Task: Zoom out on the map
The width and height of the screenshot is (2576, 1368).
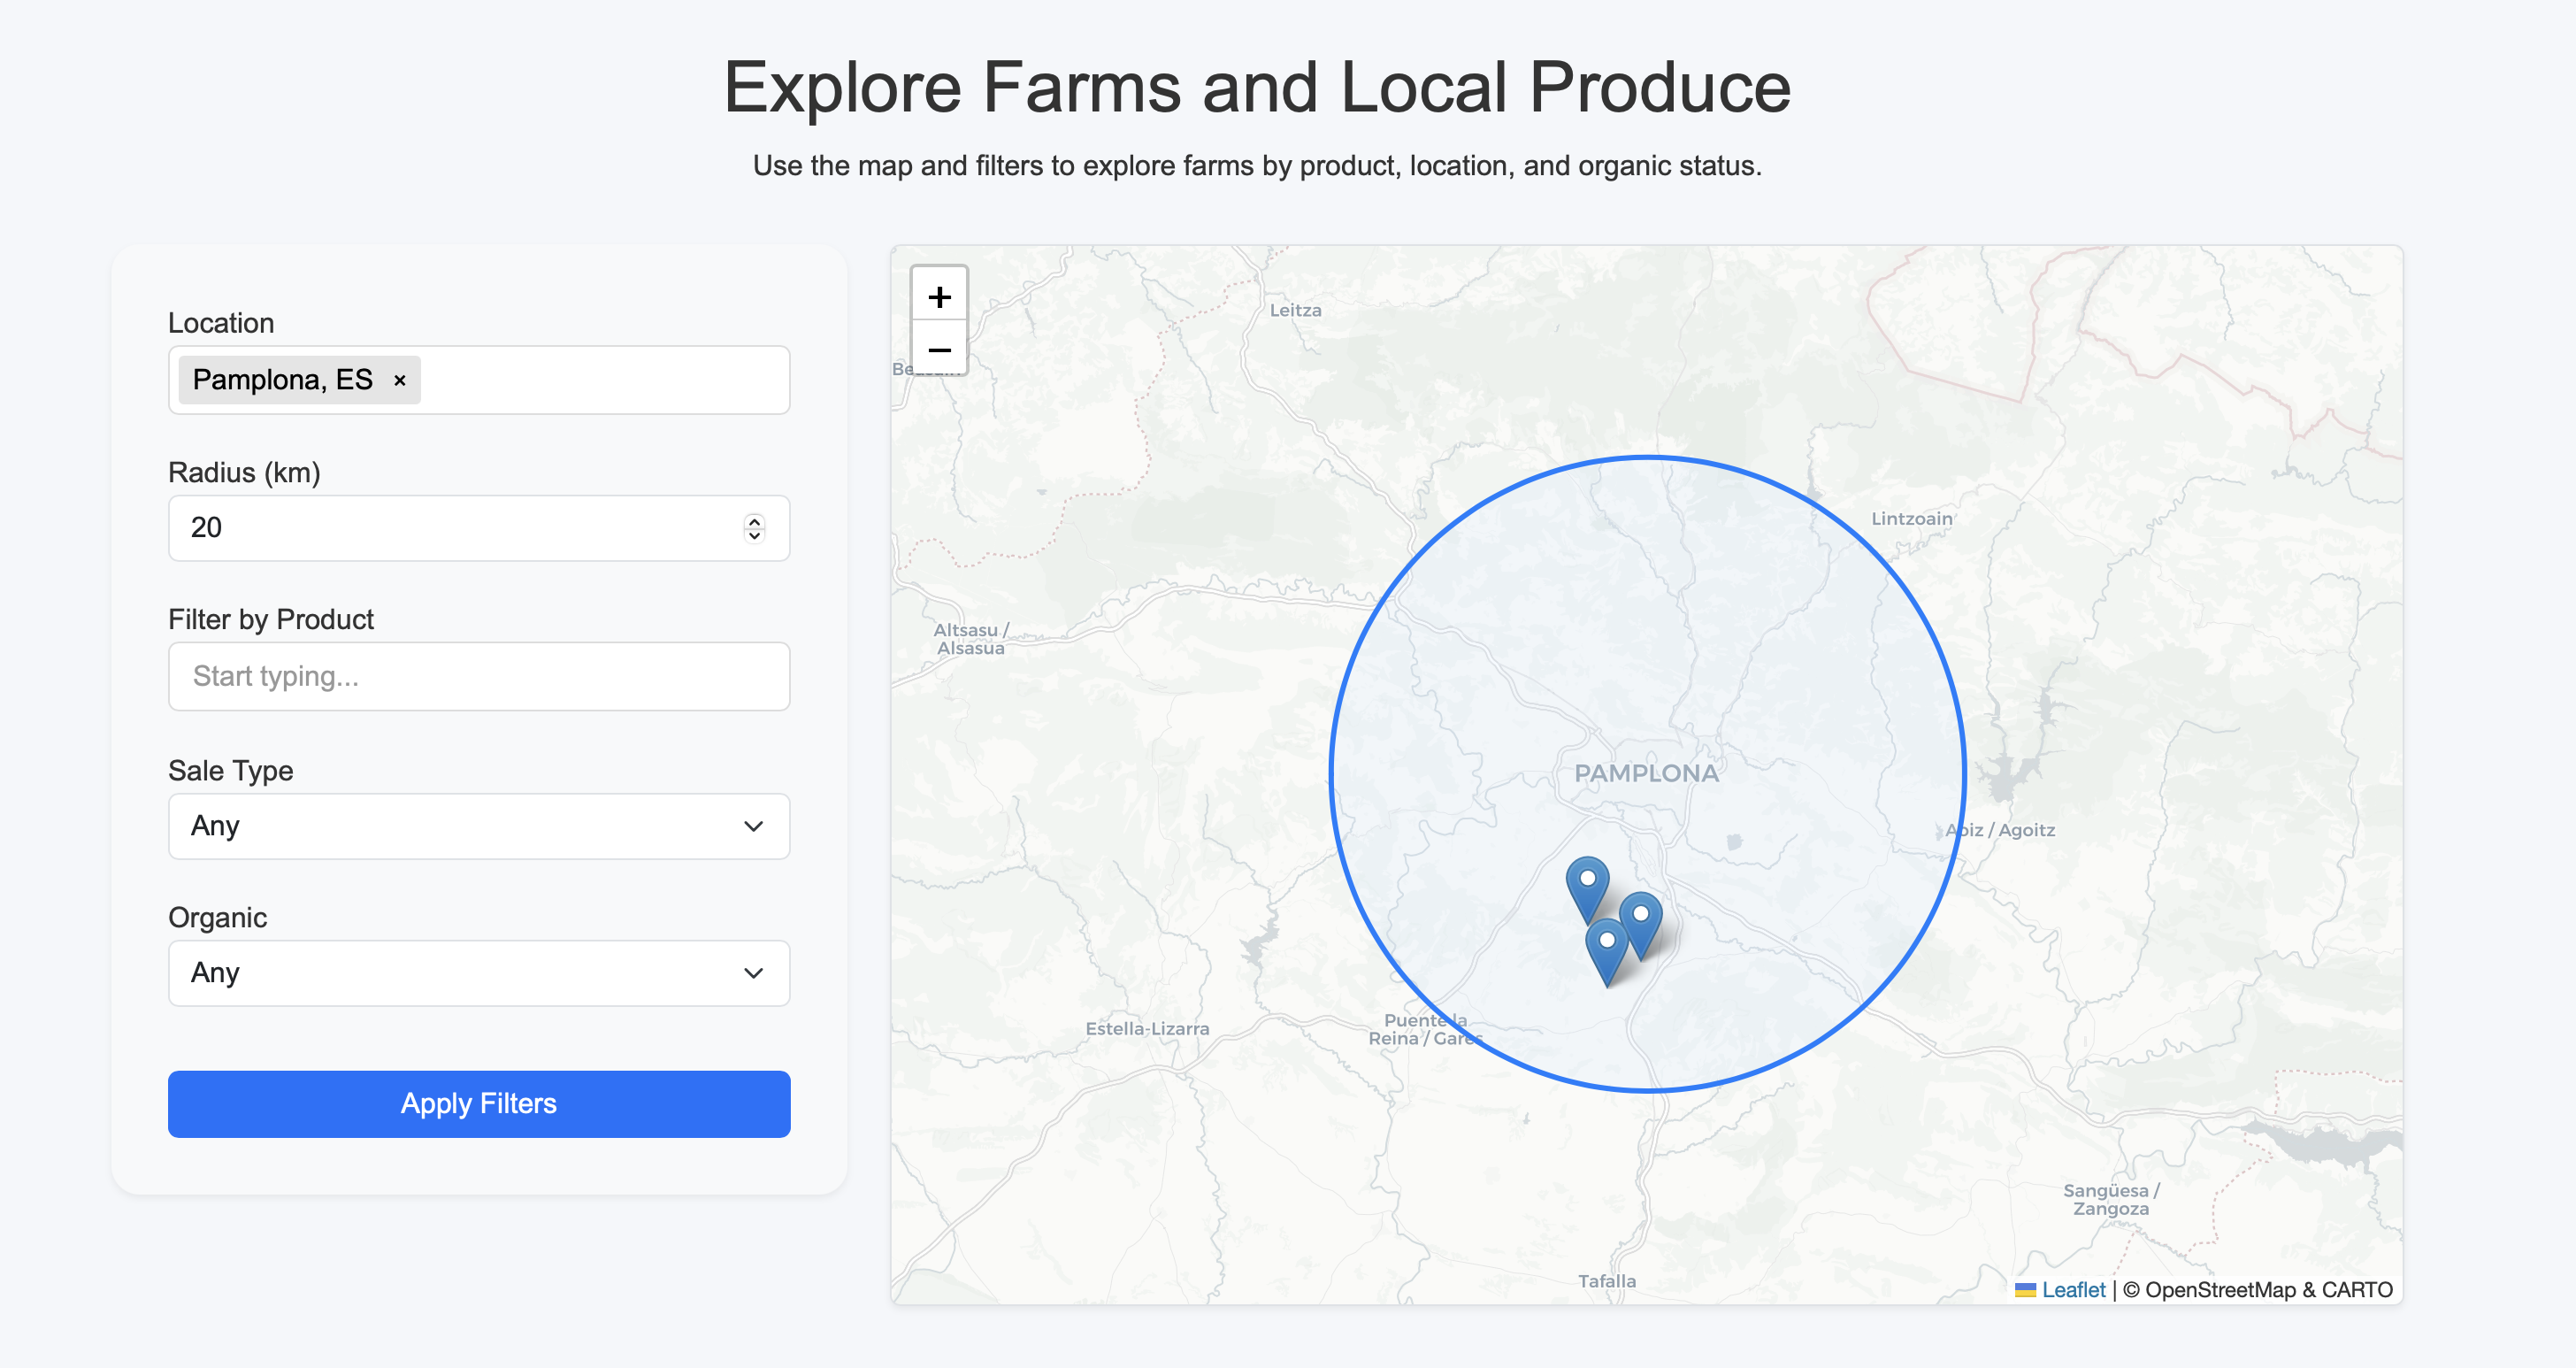Action: pos(940,351)
